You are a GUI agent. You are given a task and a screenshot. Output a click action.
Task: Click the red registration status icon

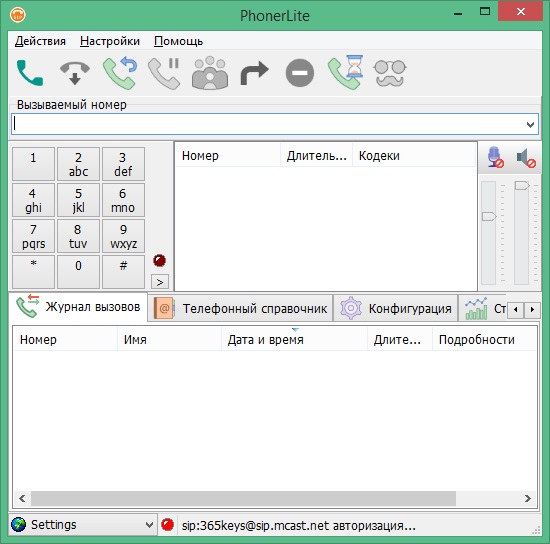[167, 525]
